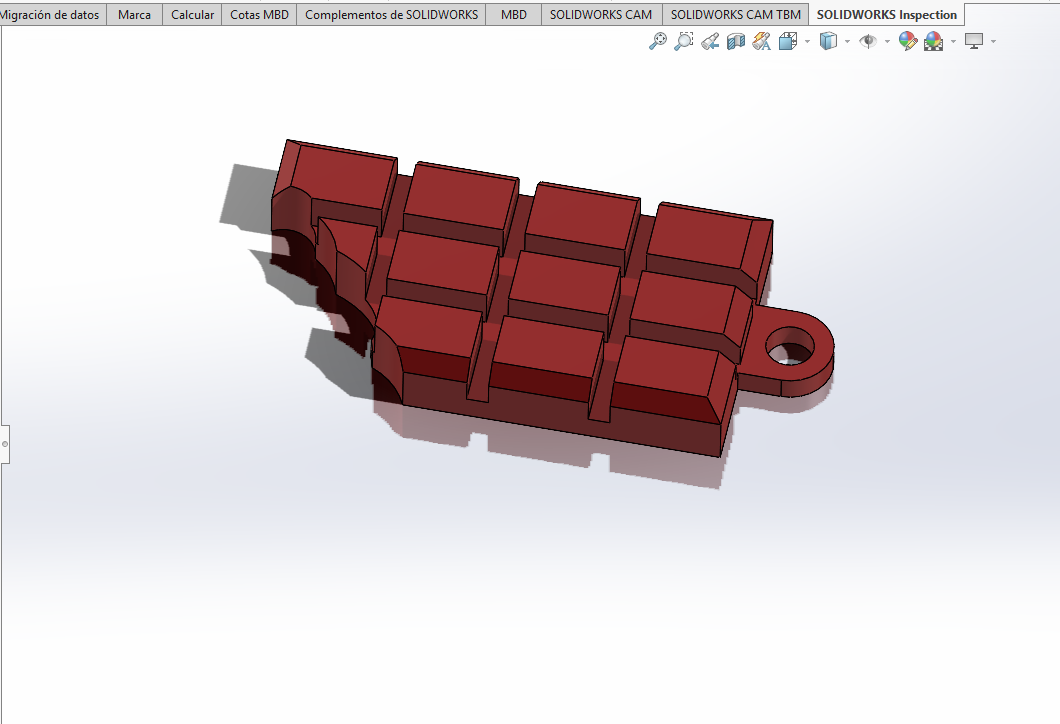This screenshot has width=1060, height=724.
Task: Click the Display Style icon
Action: (x=828, y=41)
